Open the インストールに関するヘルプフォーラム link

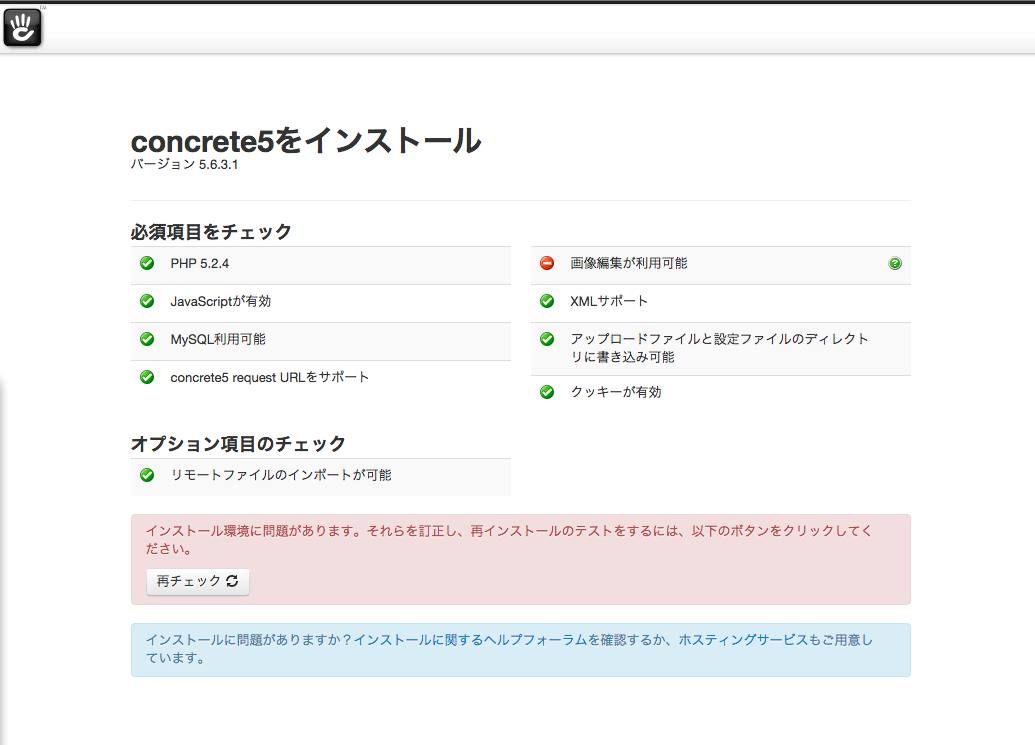[470, 639]
